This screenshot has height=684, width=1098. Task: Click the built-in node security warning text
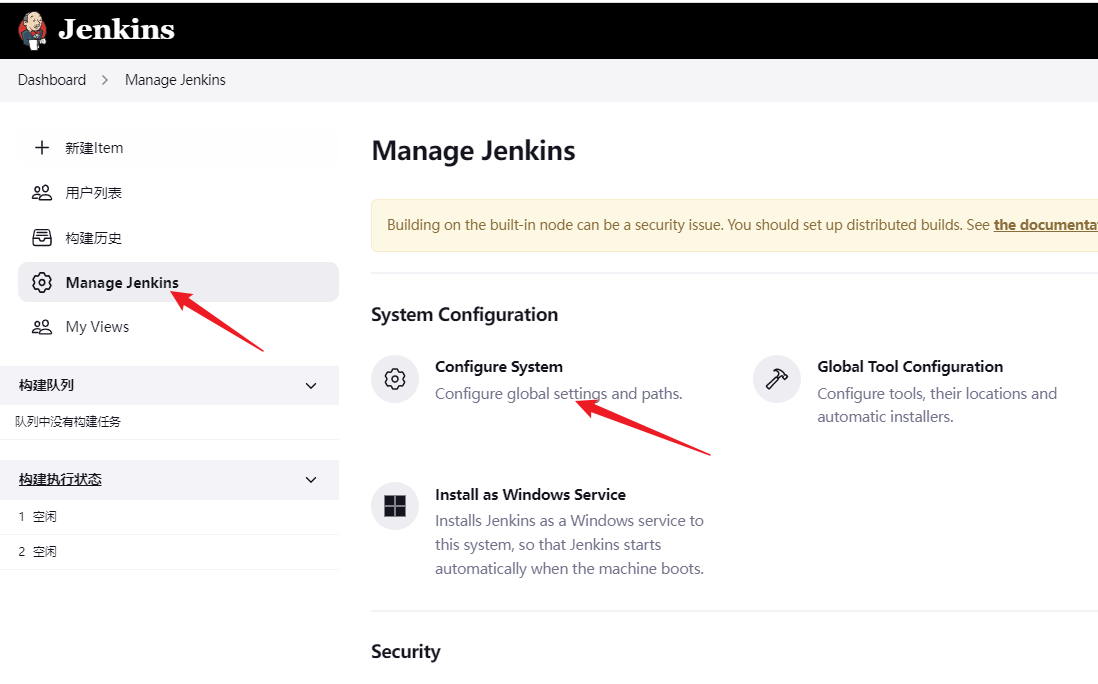[x=688, y=225]
